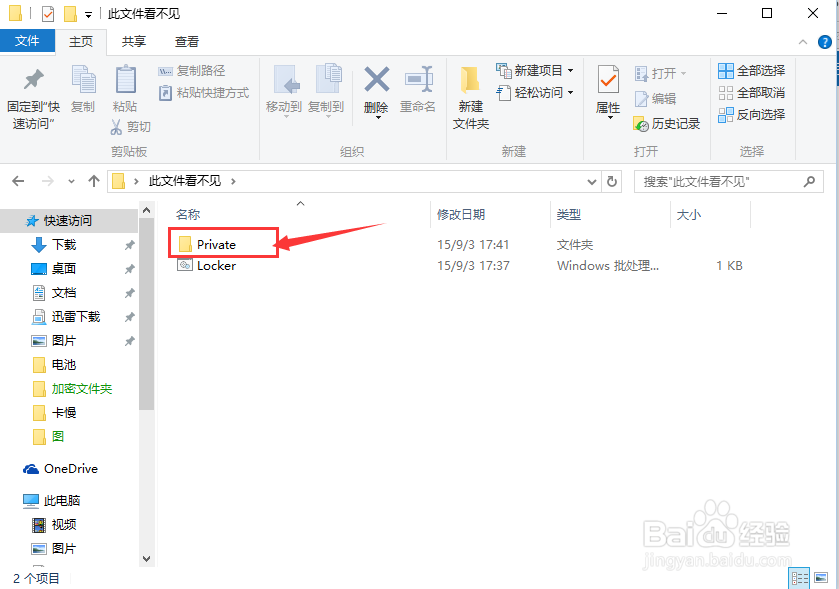
Task: Select 快速访问 Quick access in sidebar
Action: coord(68,220)
